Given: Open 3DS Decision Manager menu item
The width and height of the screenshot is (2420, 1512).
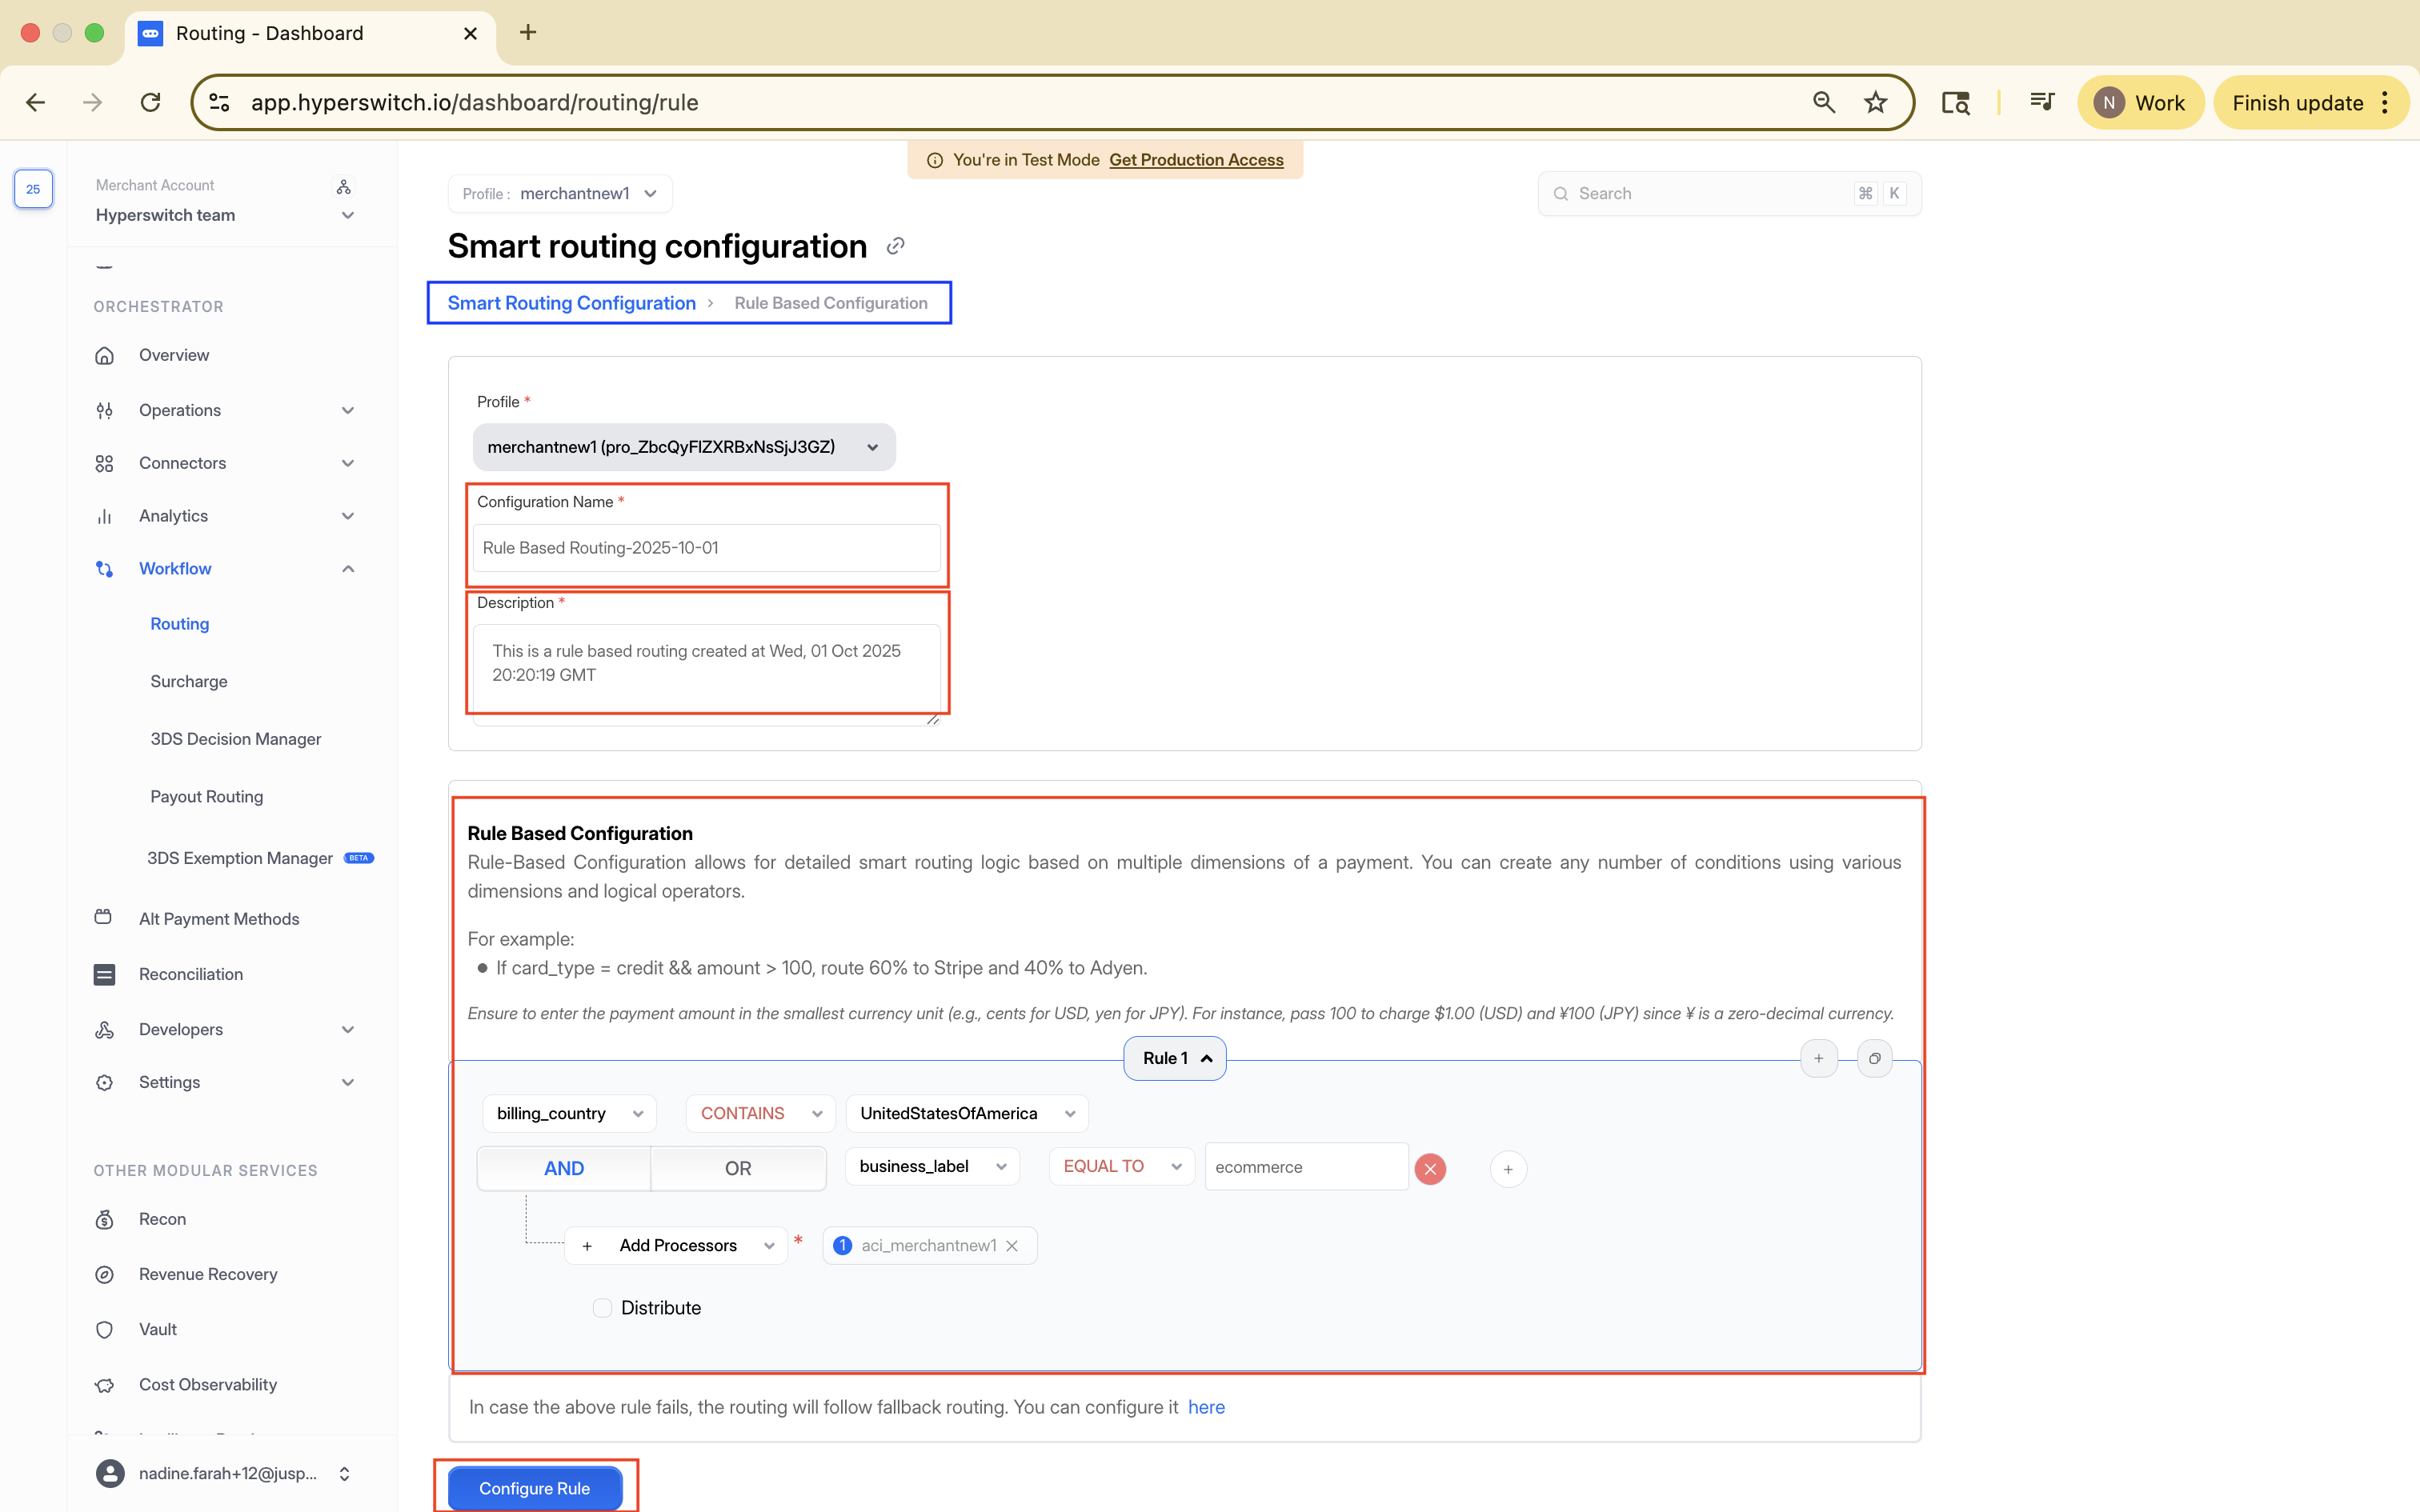Looking at the screenshot, I should 236,739.
